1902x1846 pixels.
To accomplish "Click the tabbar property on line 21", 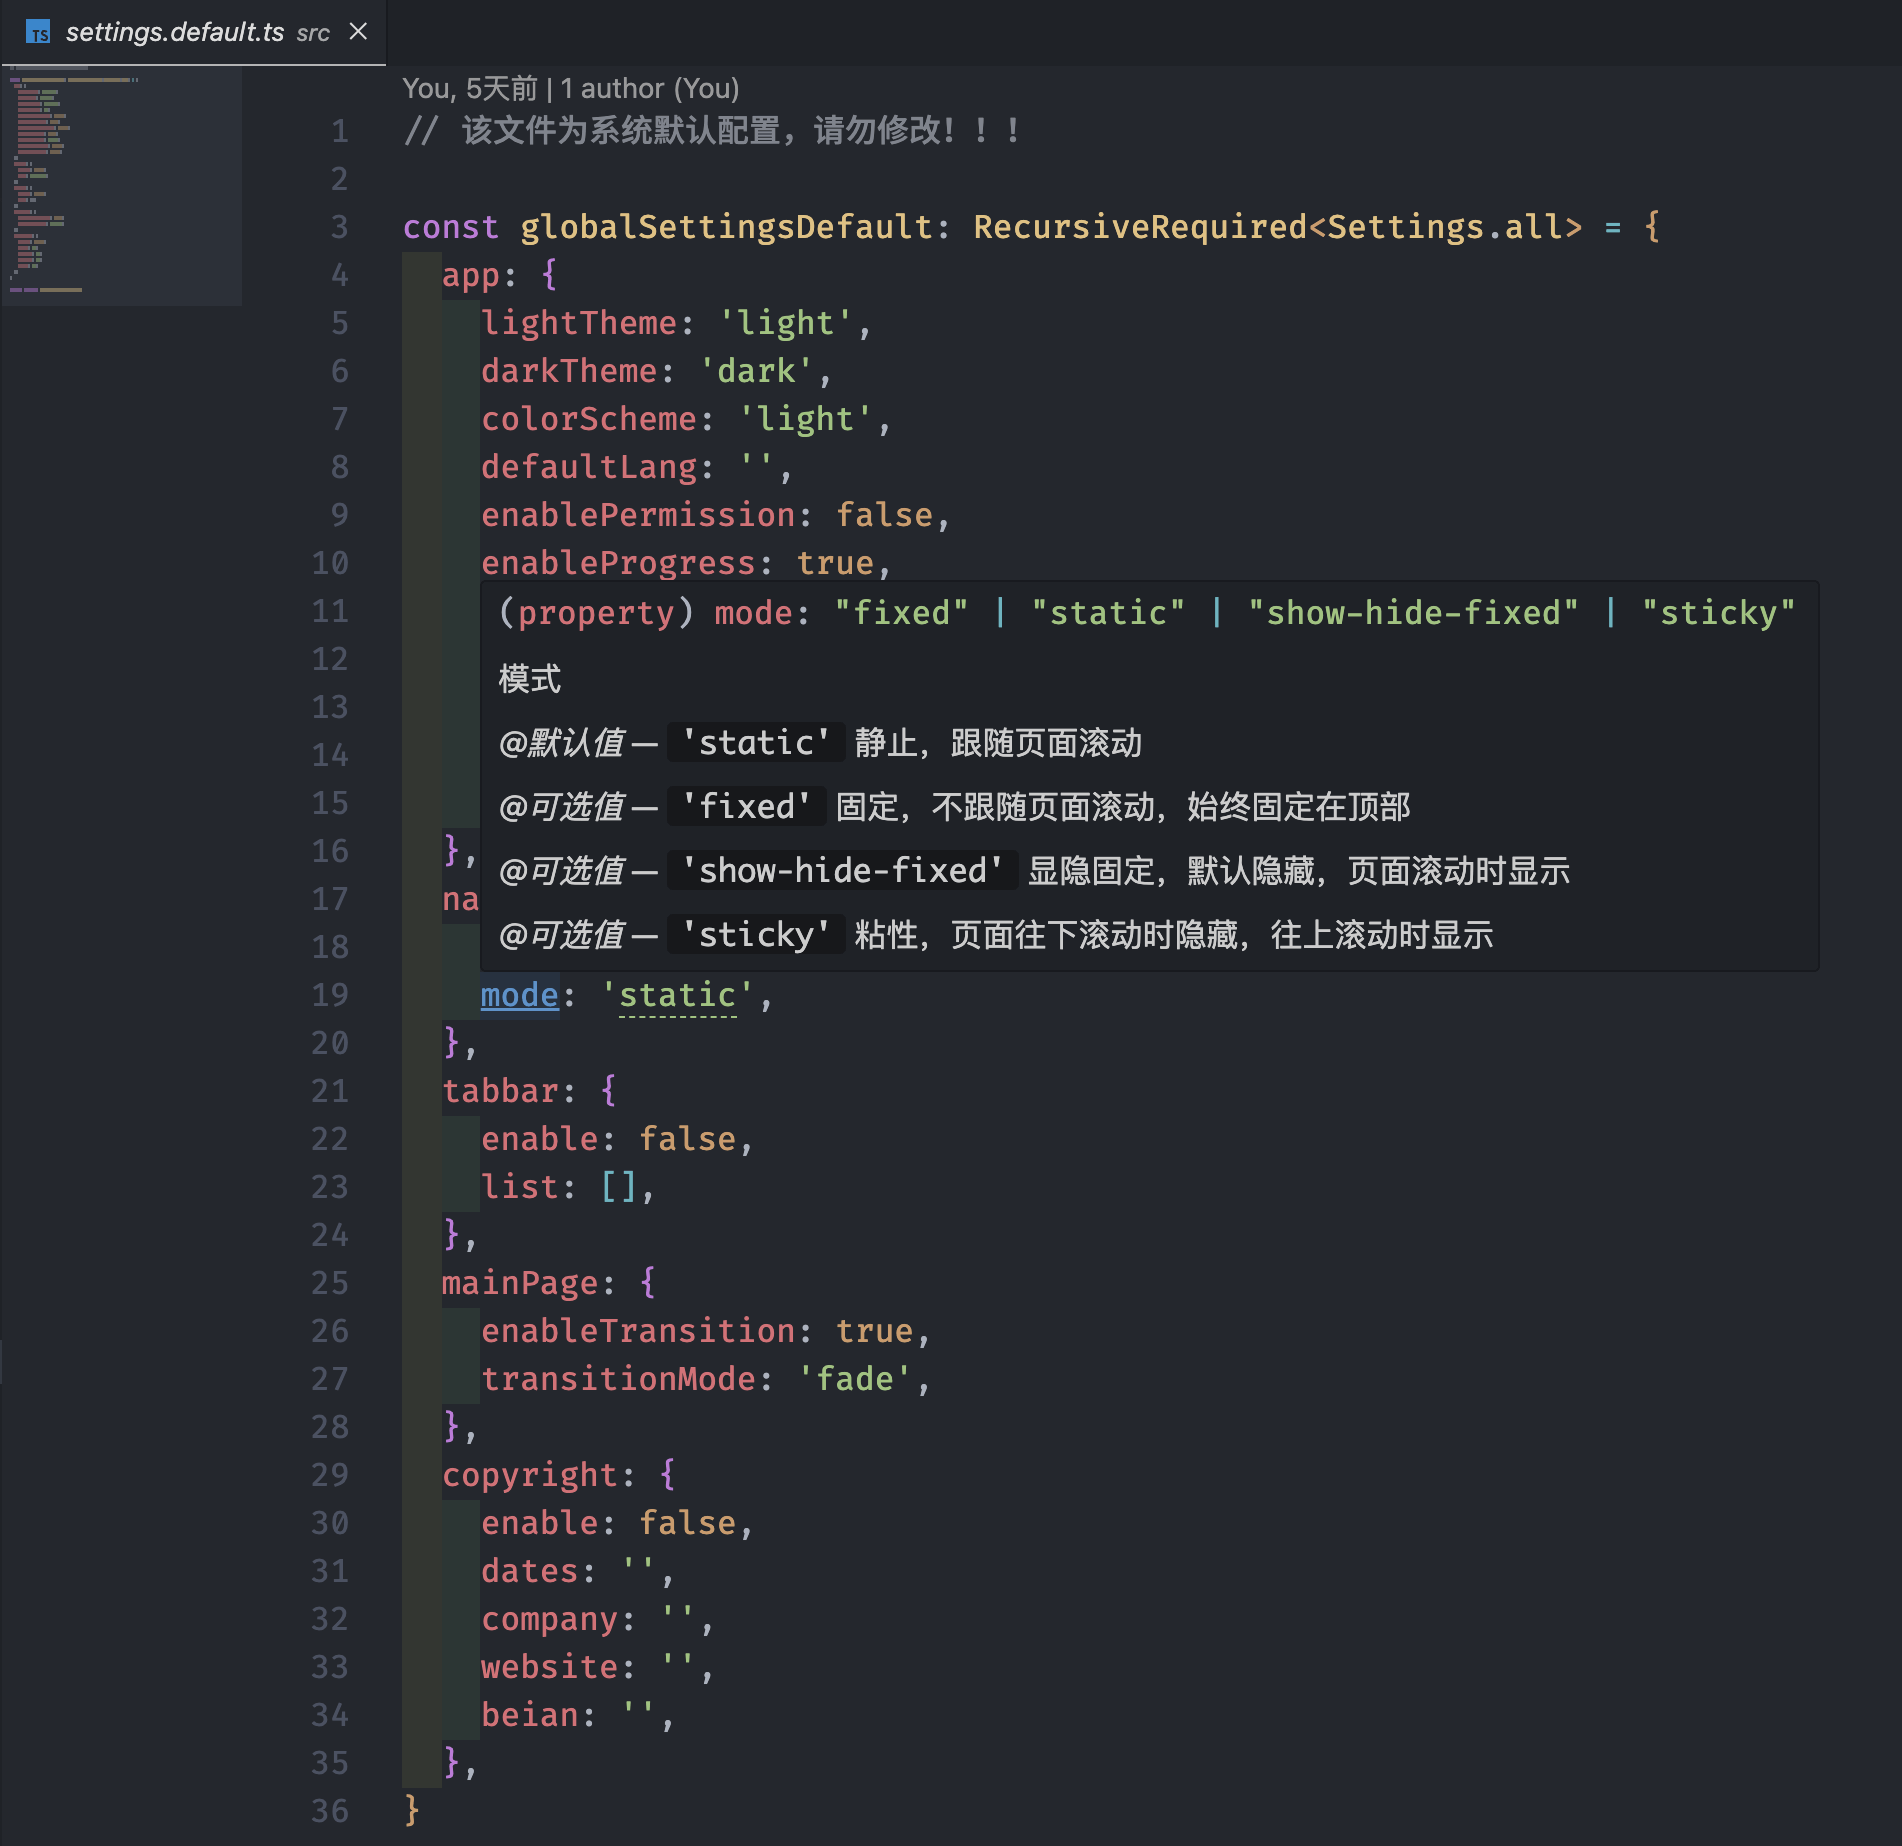I will [500, 1091].
